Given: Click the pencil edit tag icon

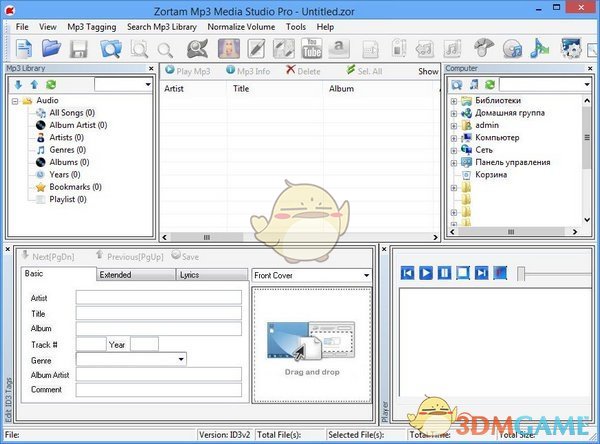Looking at the screenshot, I should pos(256,49).
